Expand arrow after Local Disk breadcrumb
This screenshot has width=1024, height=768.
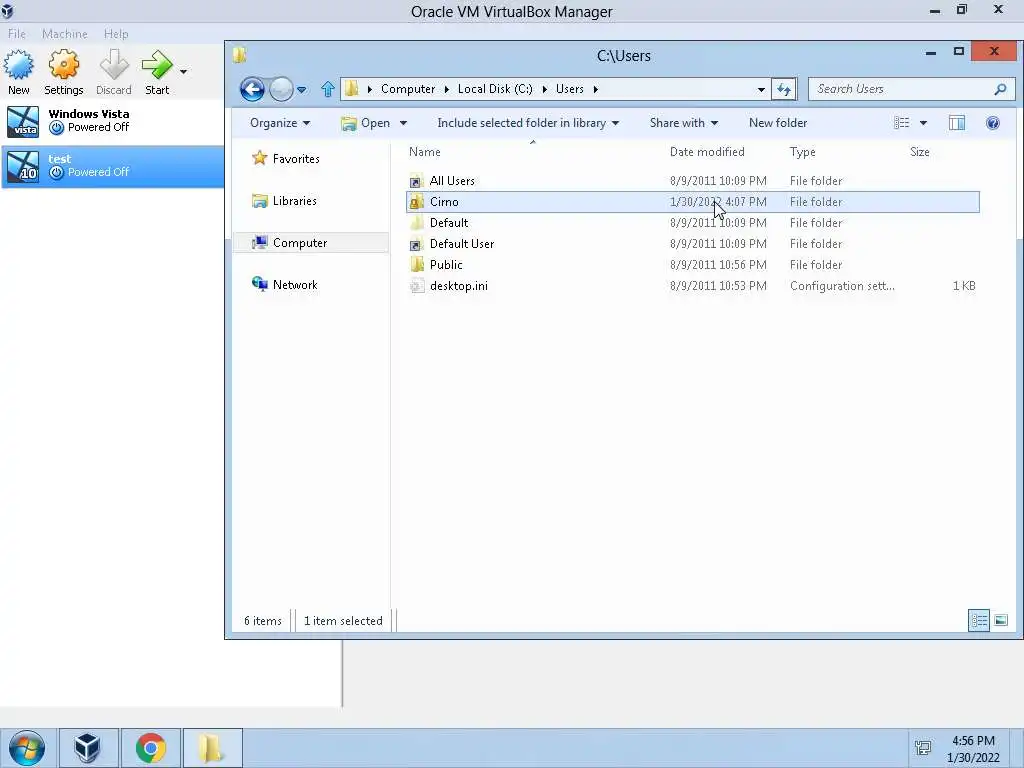[x=545, y=89]
